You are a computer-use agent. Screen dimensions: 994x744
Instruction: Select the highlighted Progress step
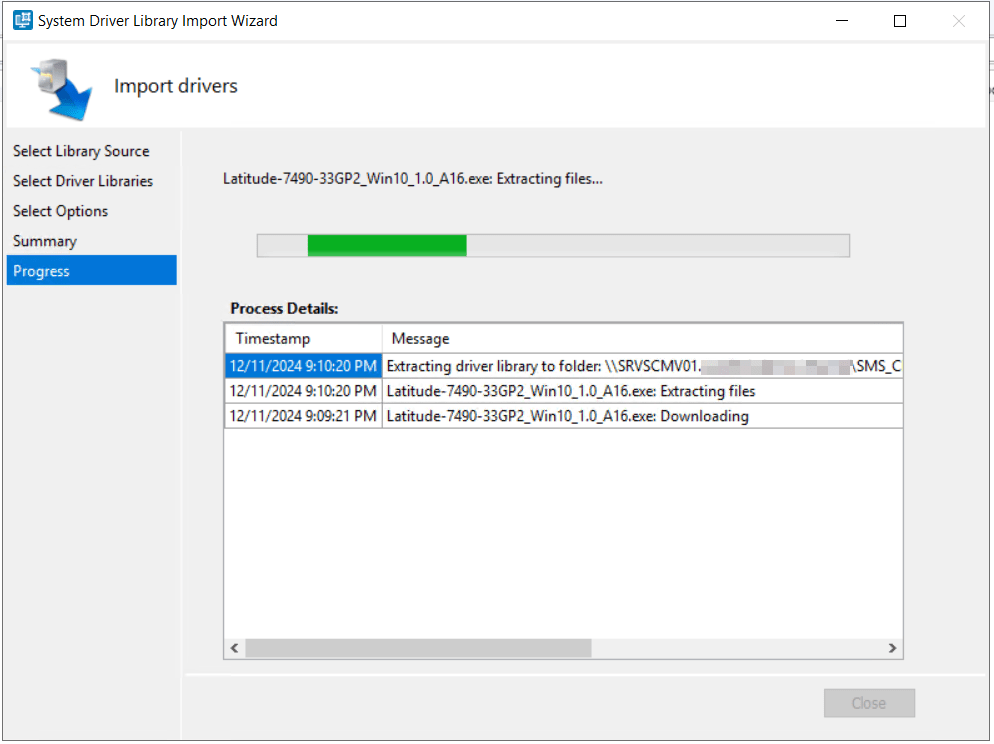(41, 271)
